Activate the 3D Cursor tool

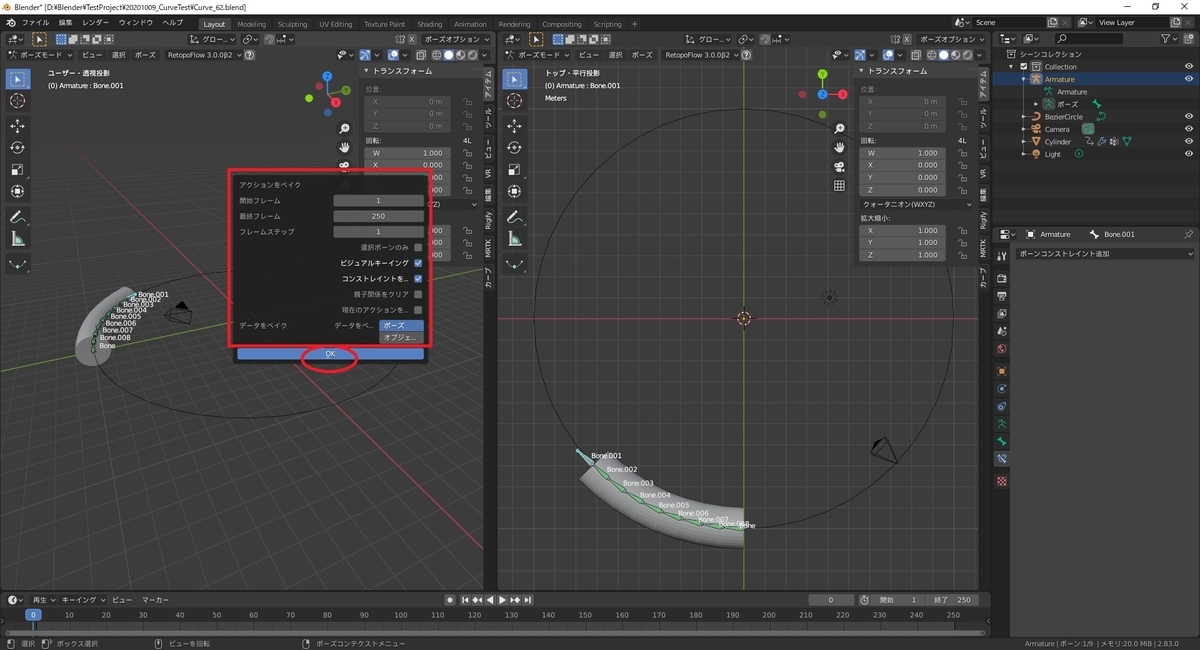[x=18, y=101]
